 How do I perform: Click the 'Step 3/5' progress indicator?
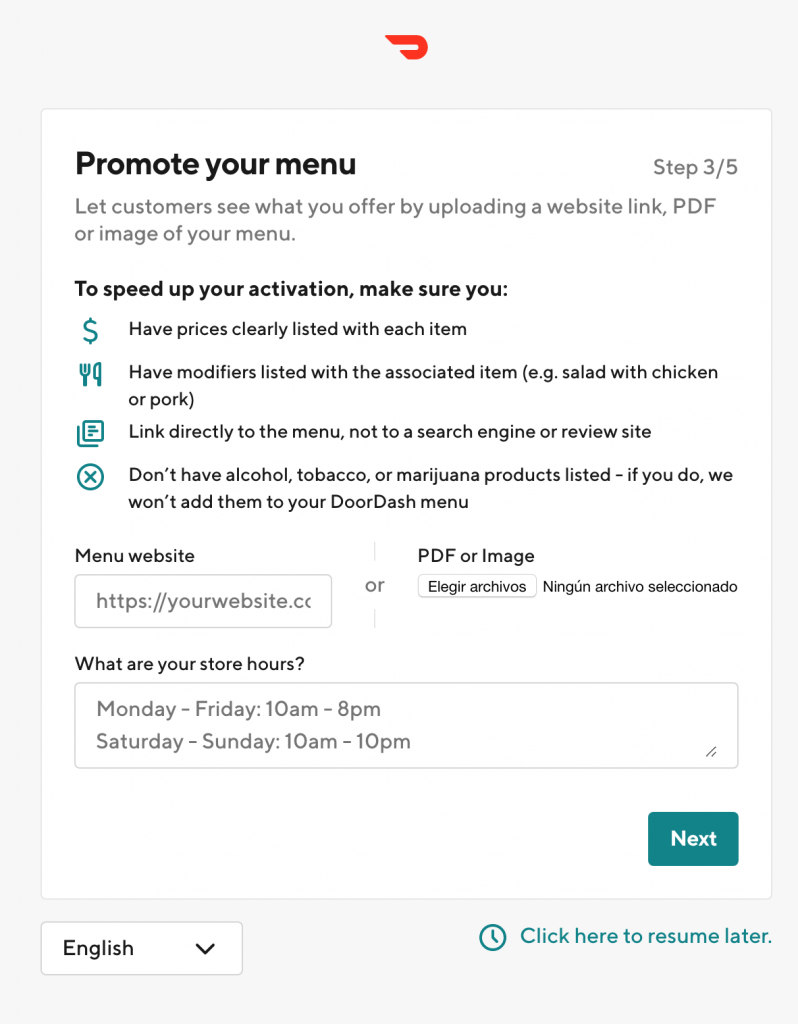tap(695, 167)
